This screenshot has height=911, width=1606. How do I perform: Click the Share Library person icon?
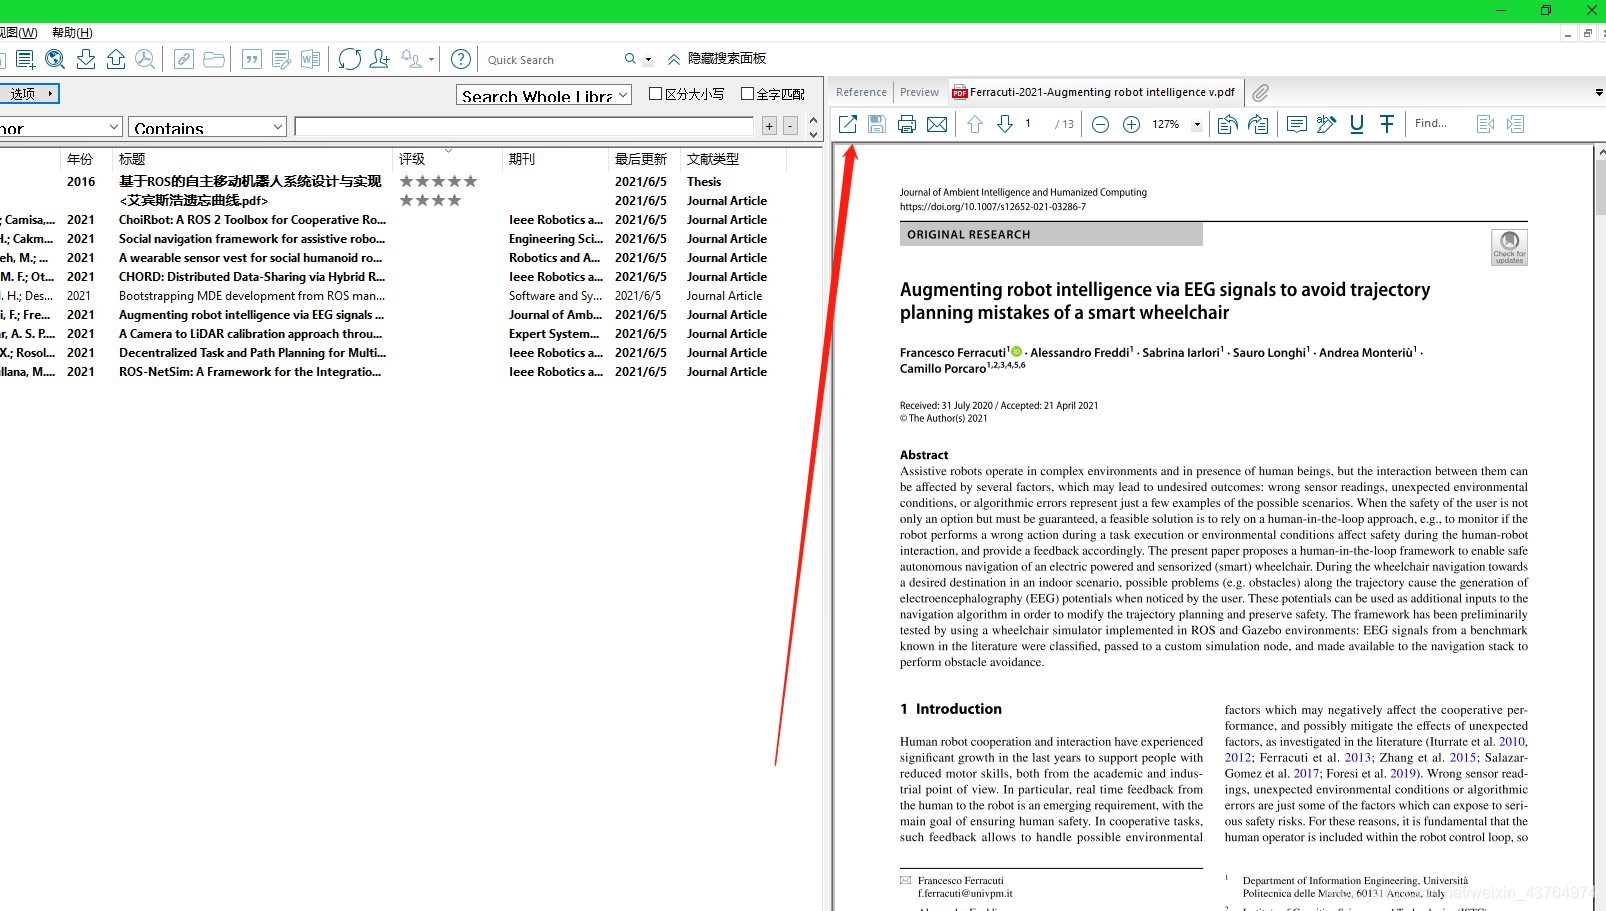380,59
